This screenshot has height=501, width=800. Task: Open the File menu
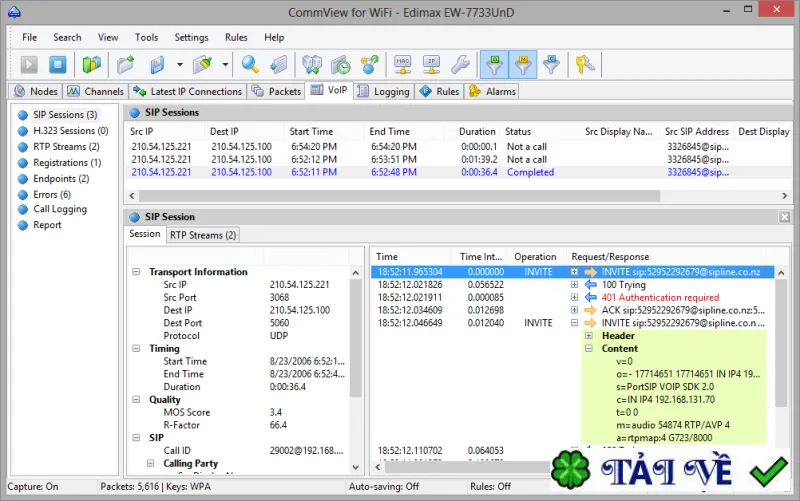pyautogui.click(x=29, y=37)
